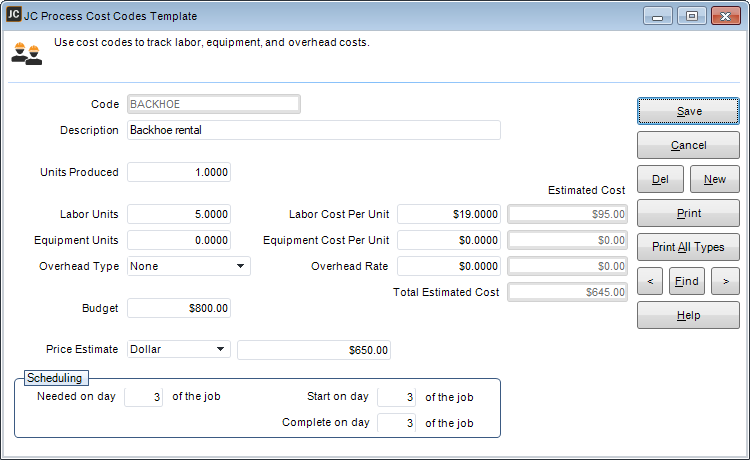Click Print All Types button

(x=688, y=247)
